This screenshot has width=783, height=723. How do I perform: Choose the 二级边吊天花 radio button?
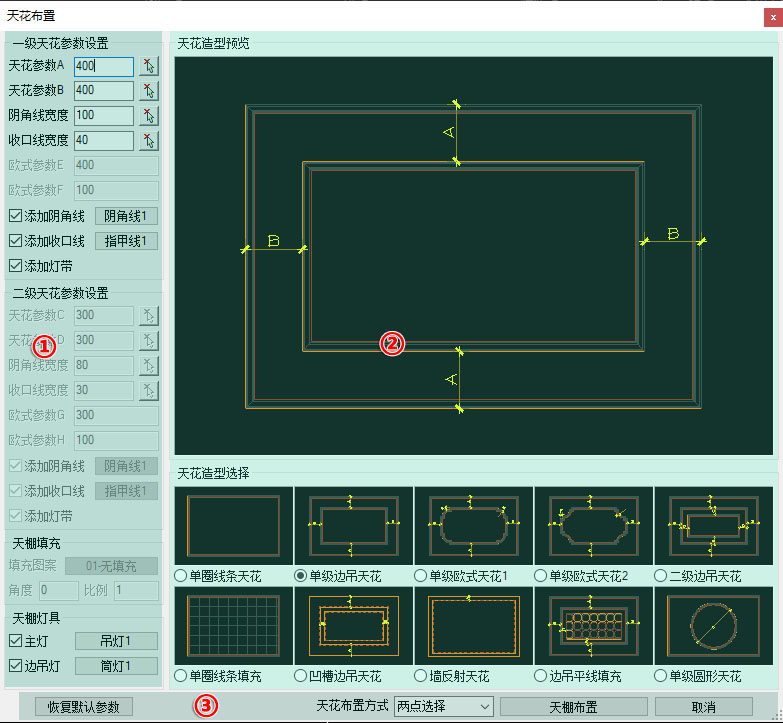(660, 576)
